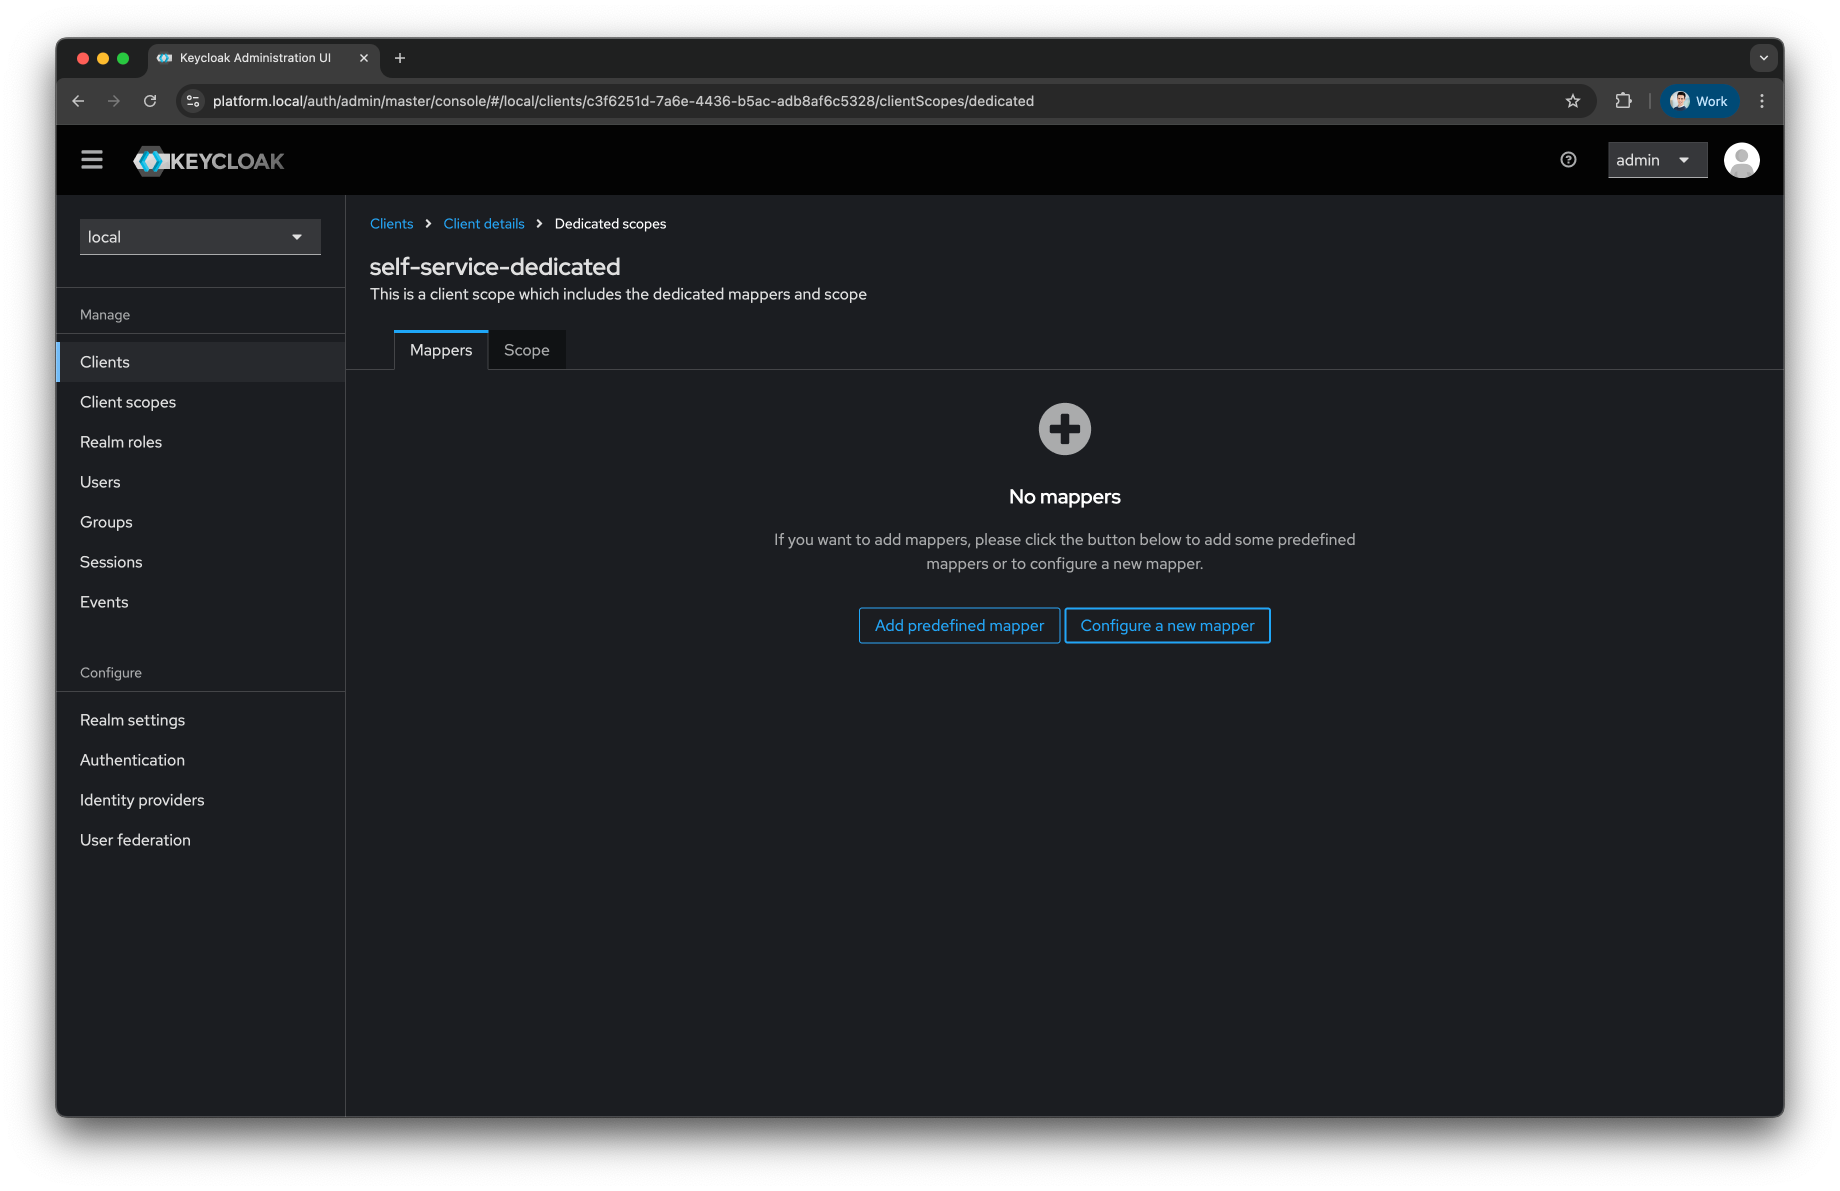Click the Configure a new mapper button
1840x1191 pixels.
1167,625
